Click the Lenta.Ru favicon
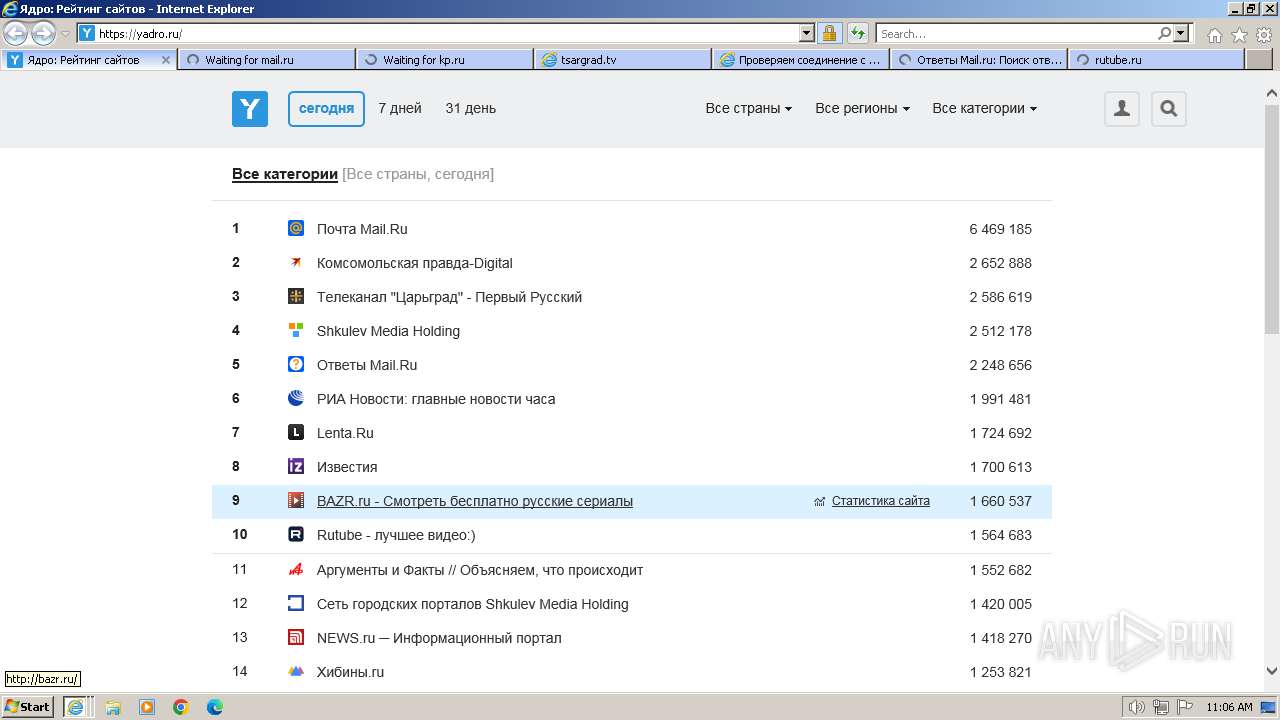The width and height of the screenshot is (1280, 720). click(296, 432)
